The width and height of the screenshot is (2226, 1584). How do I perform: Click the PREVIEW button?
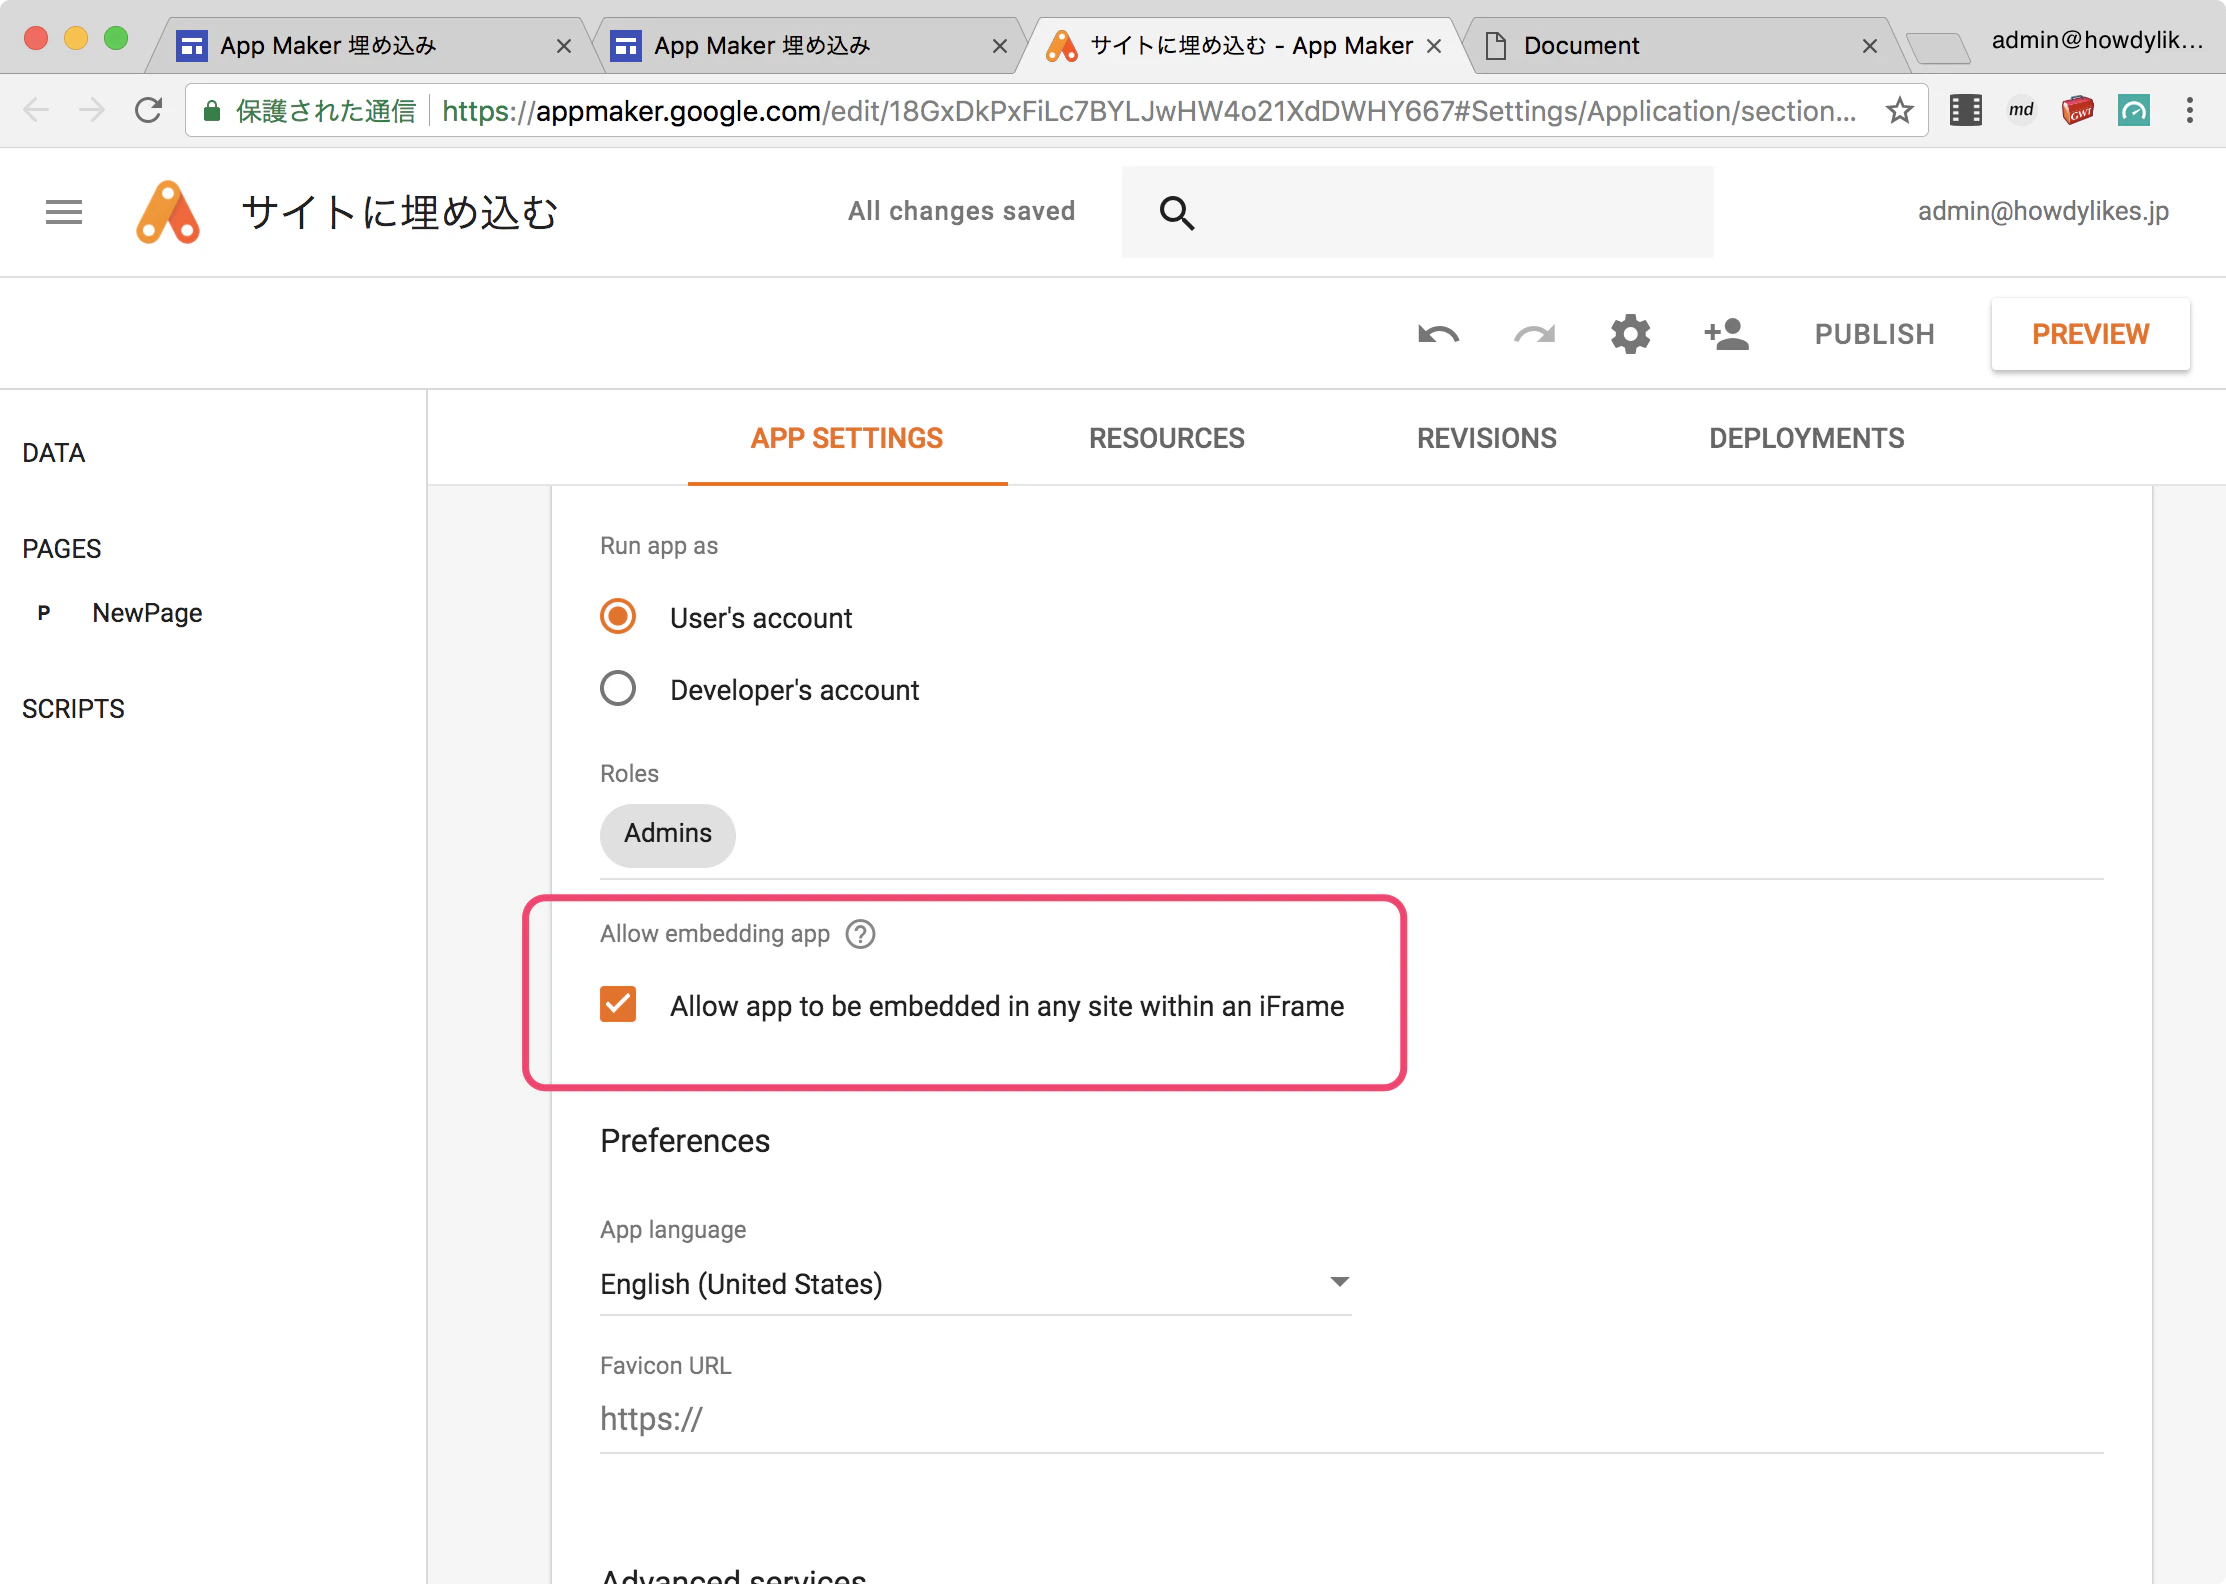[2090, 334]
